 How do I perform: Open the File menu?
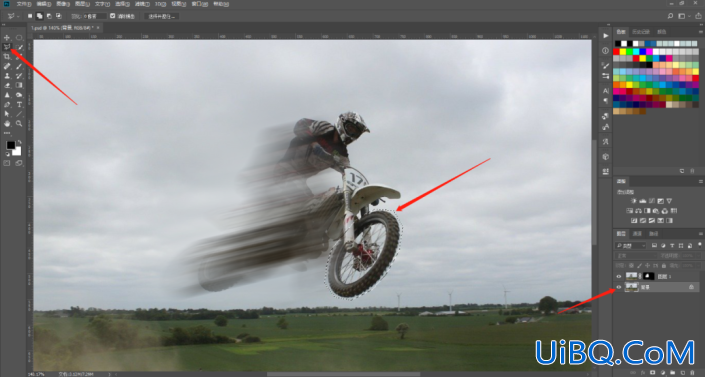click(x=23, y=4)
